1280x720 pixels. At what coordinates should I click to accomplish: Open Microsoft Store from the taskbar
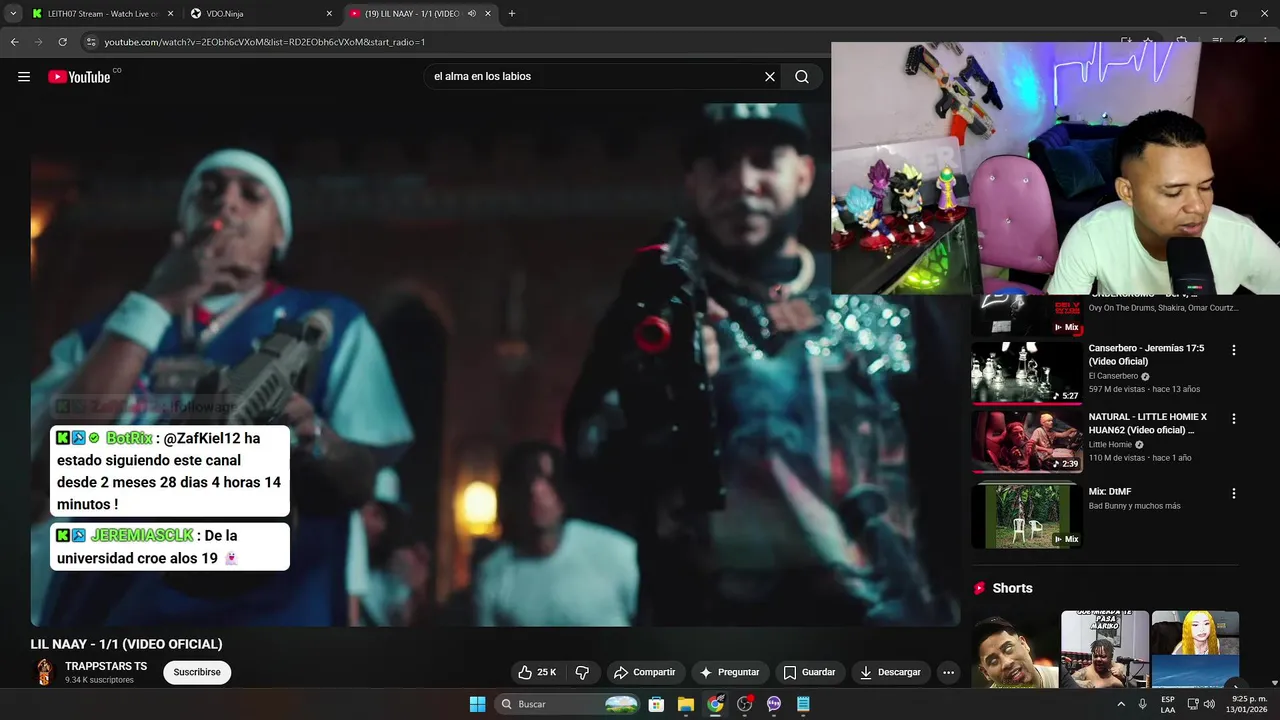[657, 704]
